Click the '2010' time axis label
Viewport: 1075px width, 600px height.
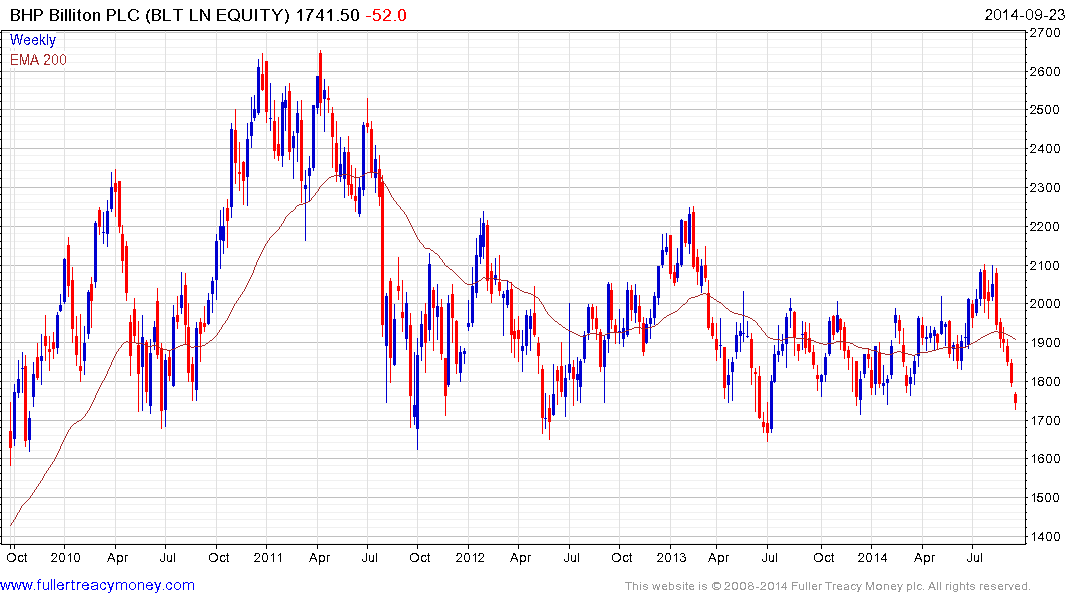coord(66,557)
